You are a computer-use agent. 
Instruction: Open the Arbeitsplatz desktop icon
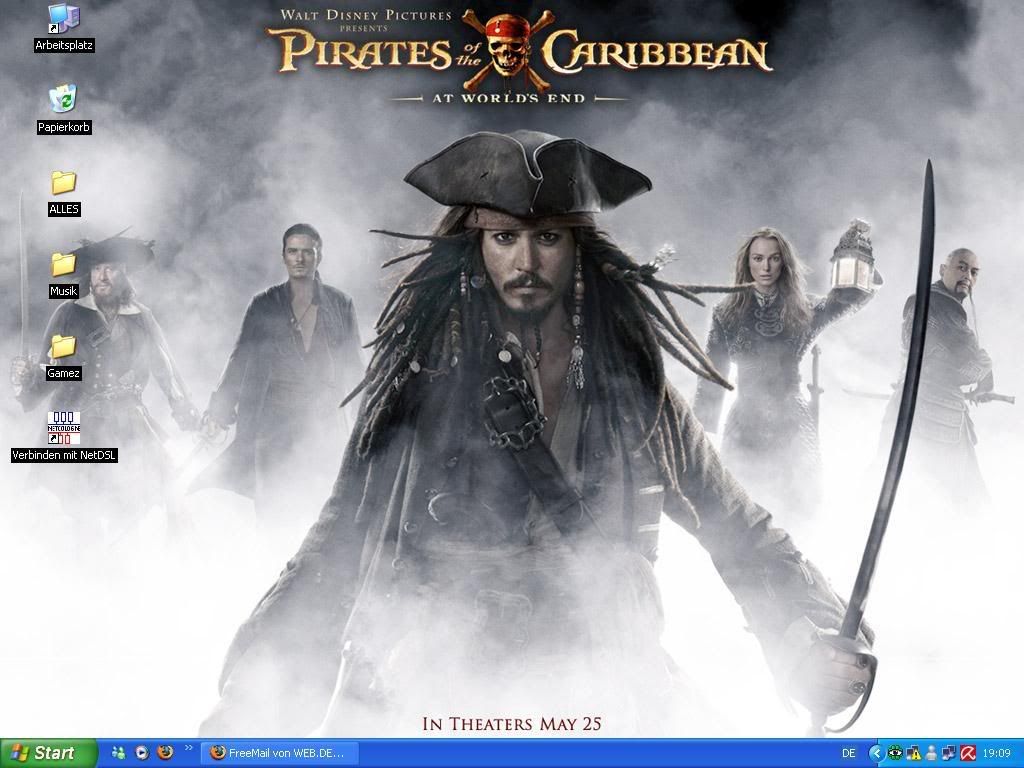pos(63,18)
